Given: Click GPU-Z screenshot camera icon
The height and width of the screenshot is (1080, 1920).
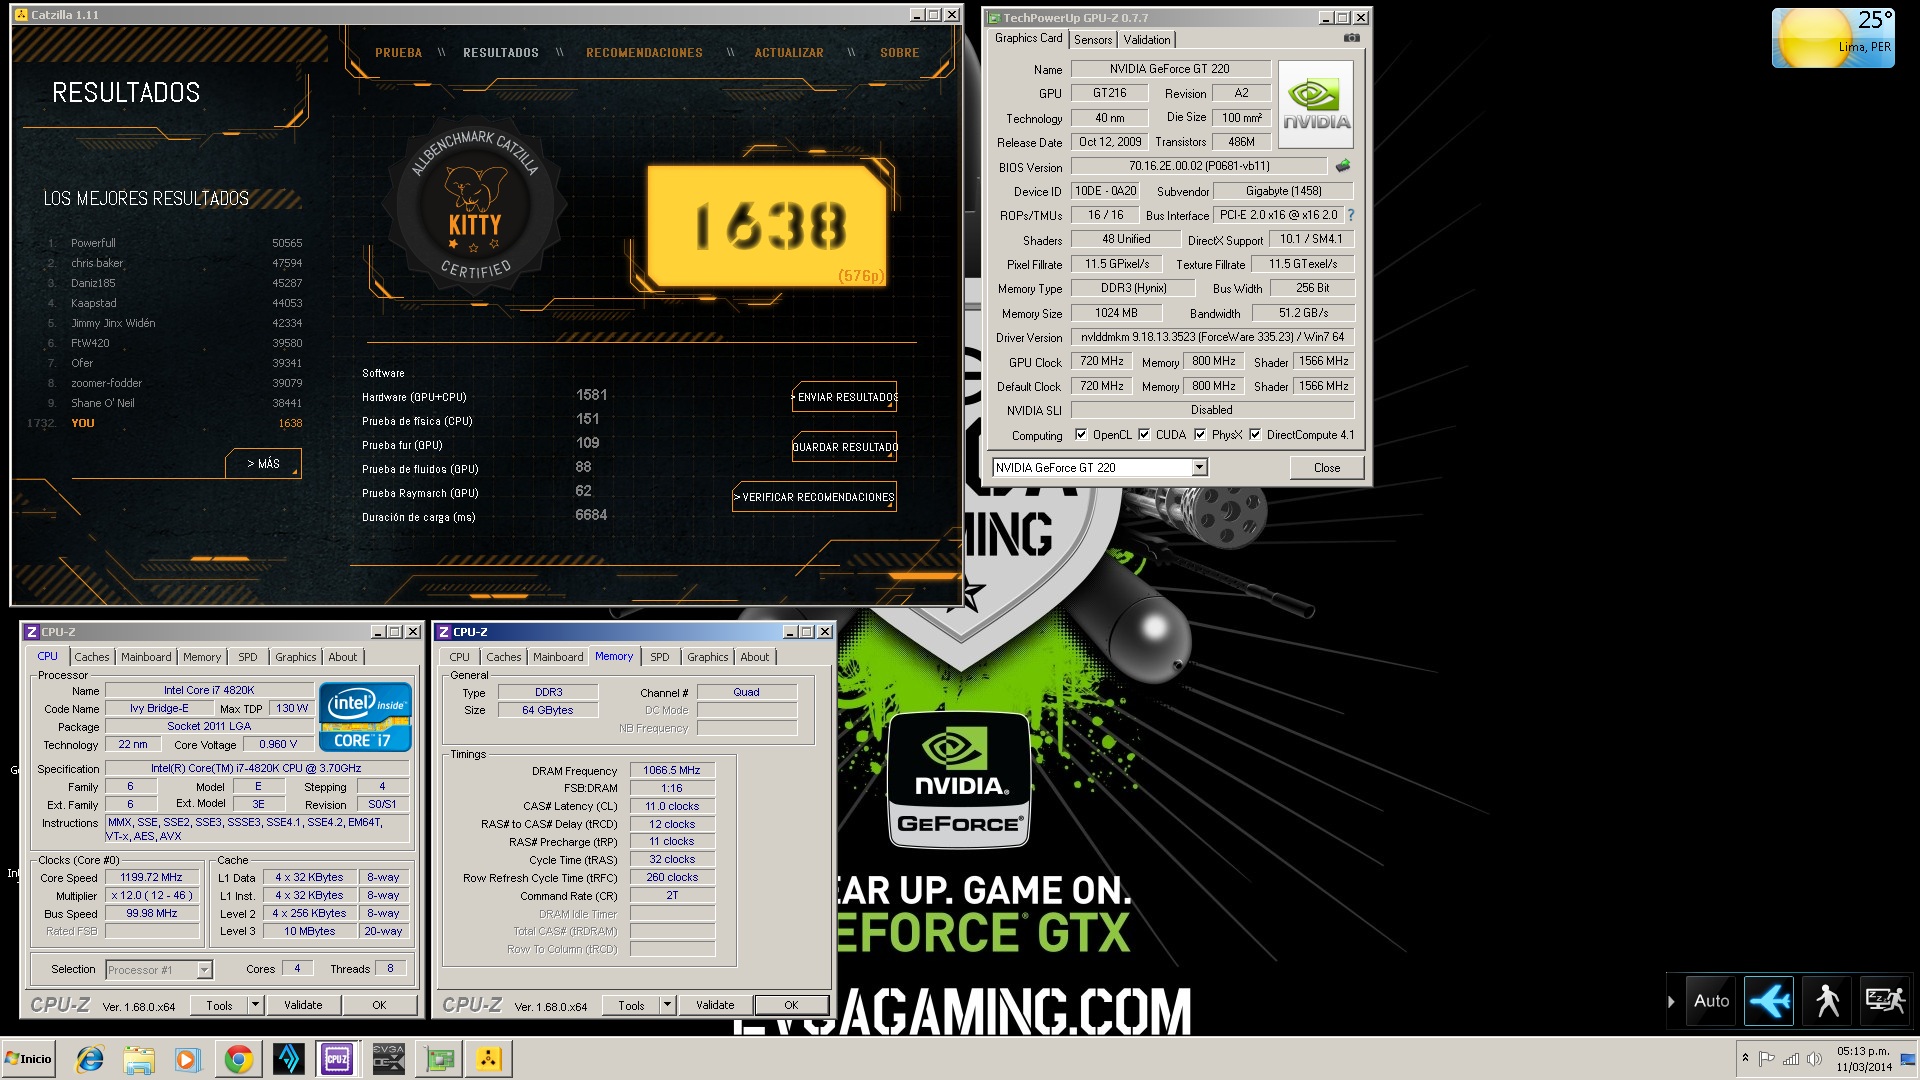Looking at the screenshot, I should tap(1351, 38).
